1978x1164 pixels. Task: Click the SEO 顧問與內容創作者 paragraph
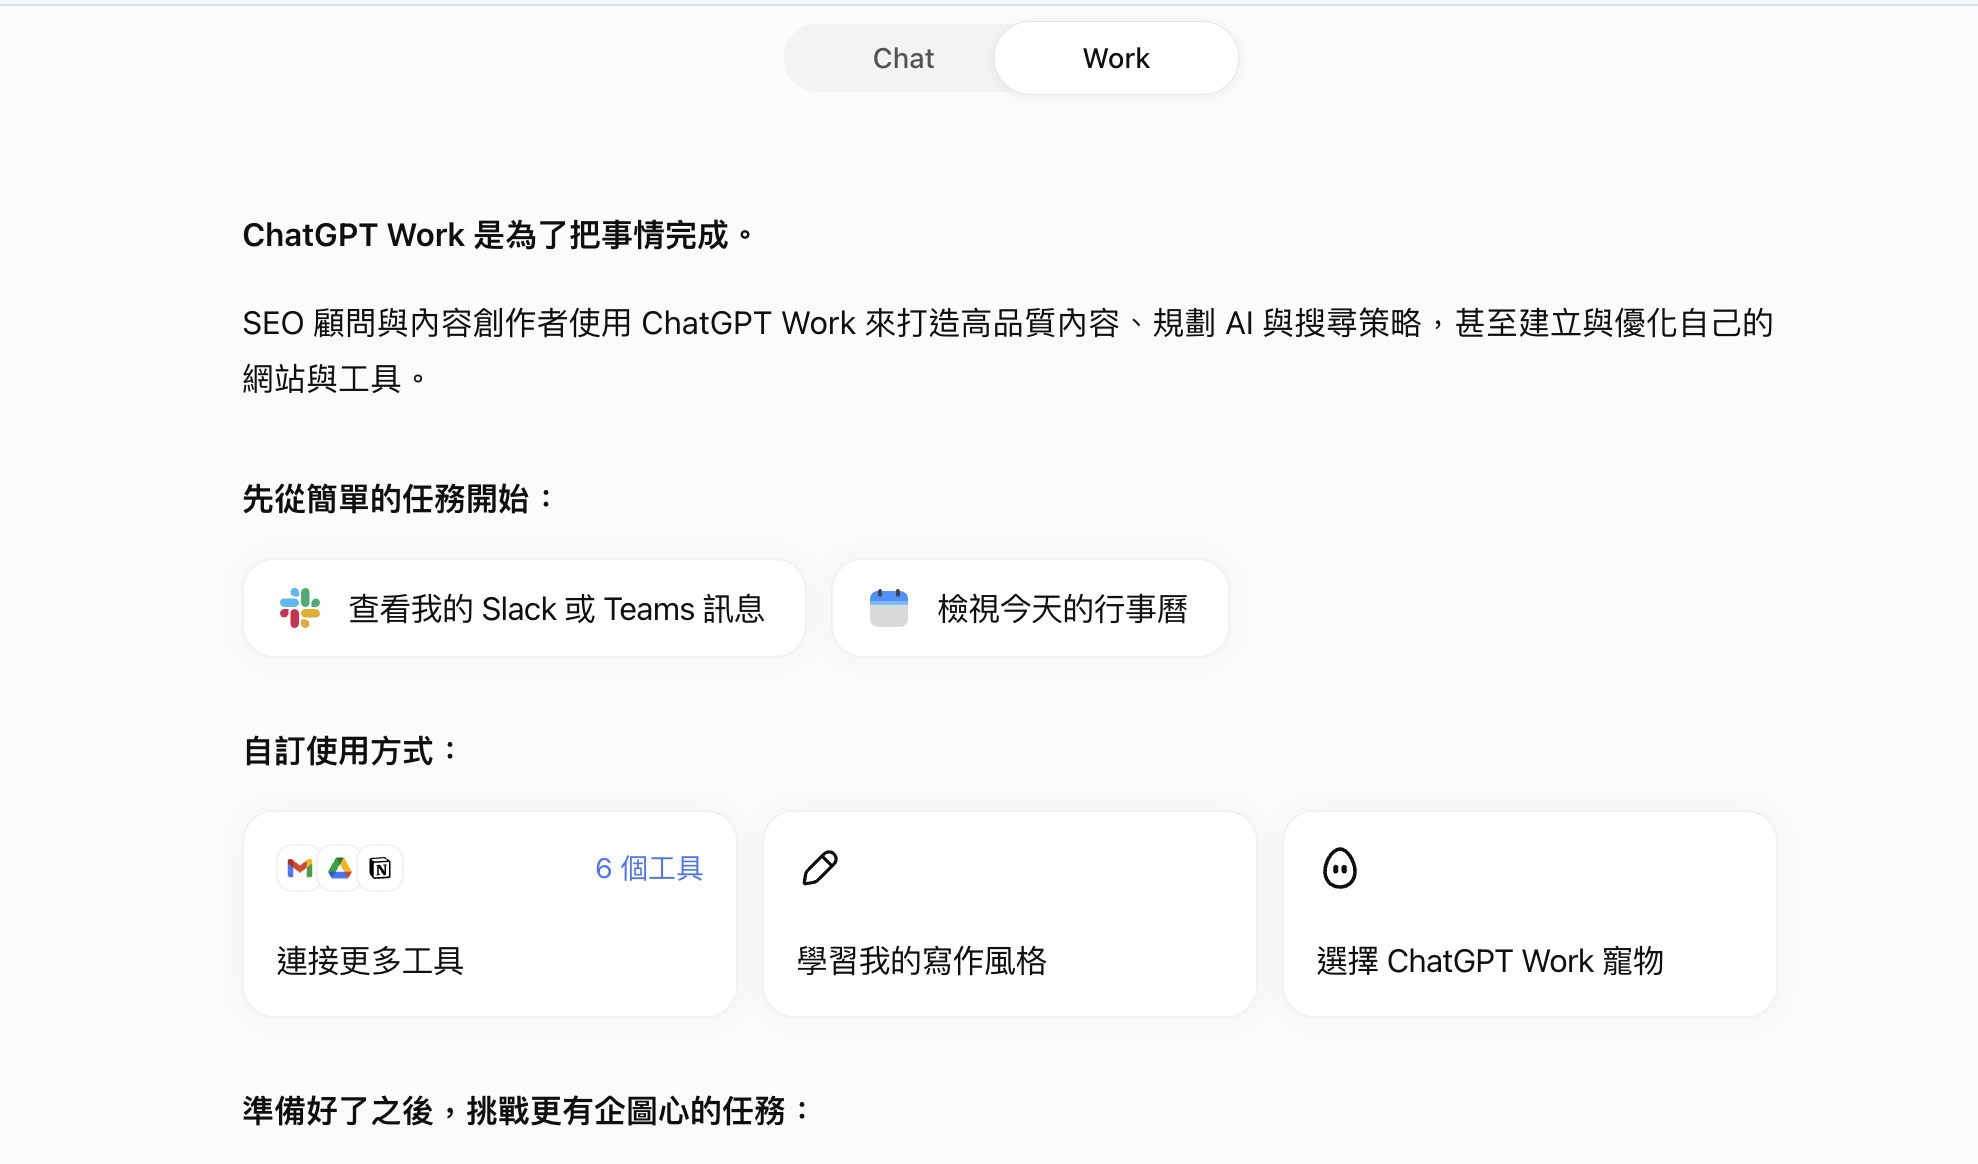pyautogui.click(x=1008, y=351)
